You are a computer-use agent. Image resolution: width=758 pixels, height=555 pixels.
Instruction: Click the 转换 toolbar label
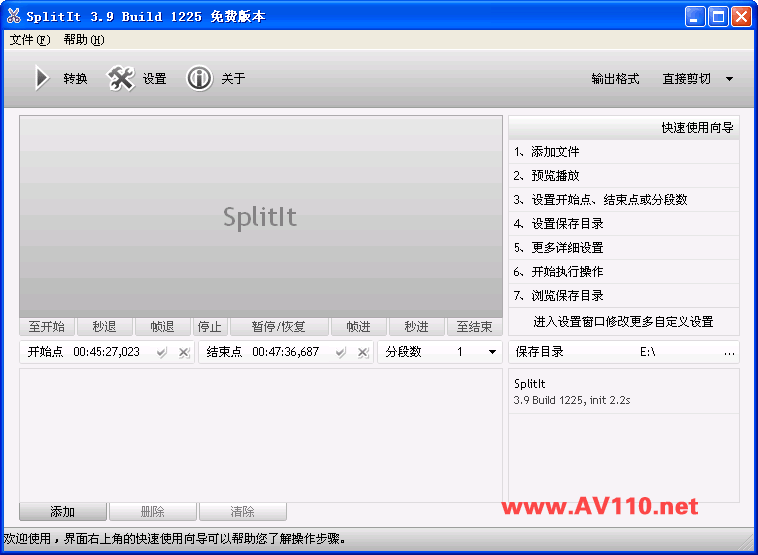(75, 79)
